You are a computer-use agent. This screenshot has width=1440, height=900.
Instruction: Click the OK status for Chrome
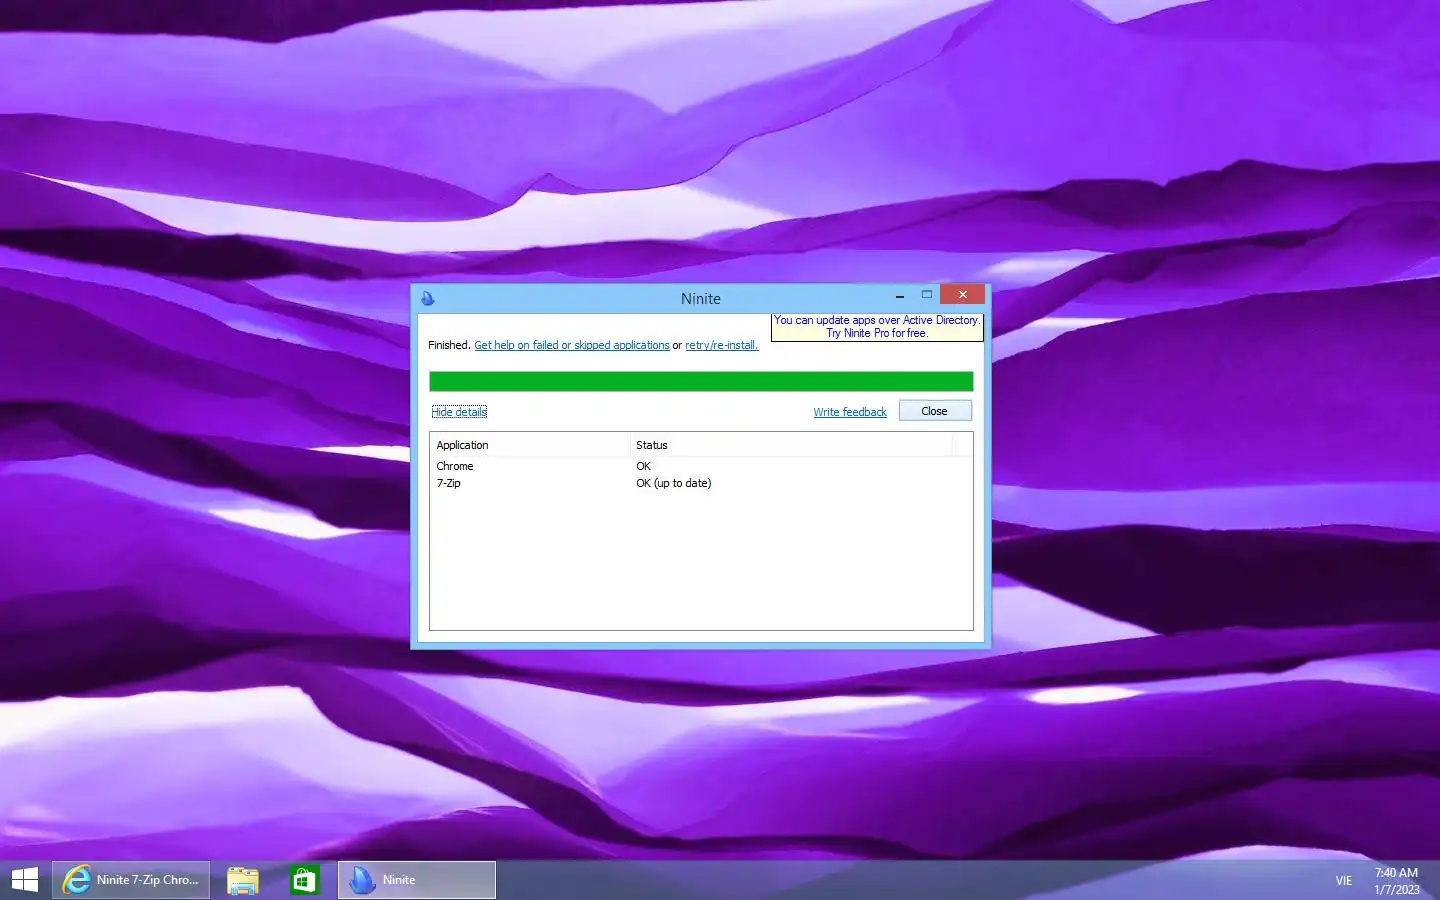(x=644, y=466)
